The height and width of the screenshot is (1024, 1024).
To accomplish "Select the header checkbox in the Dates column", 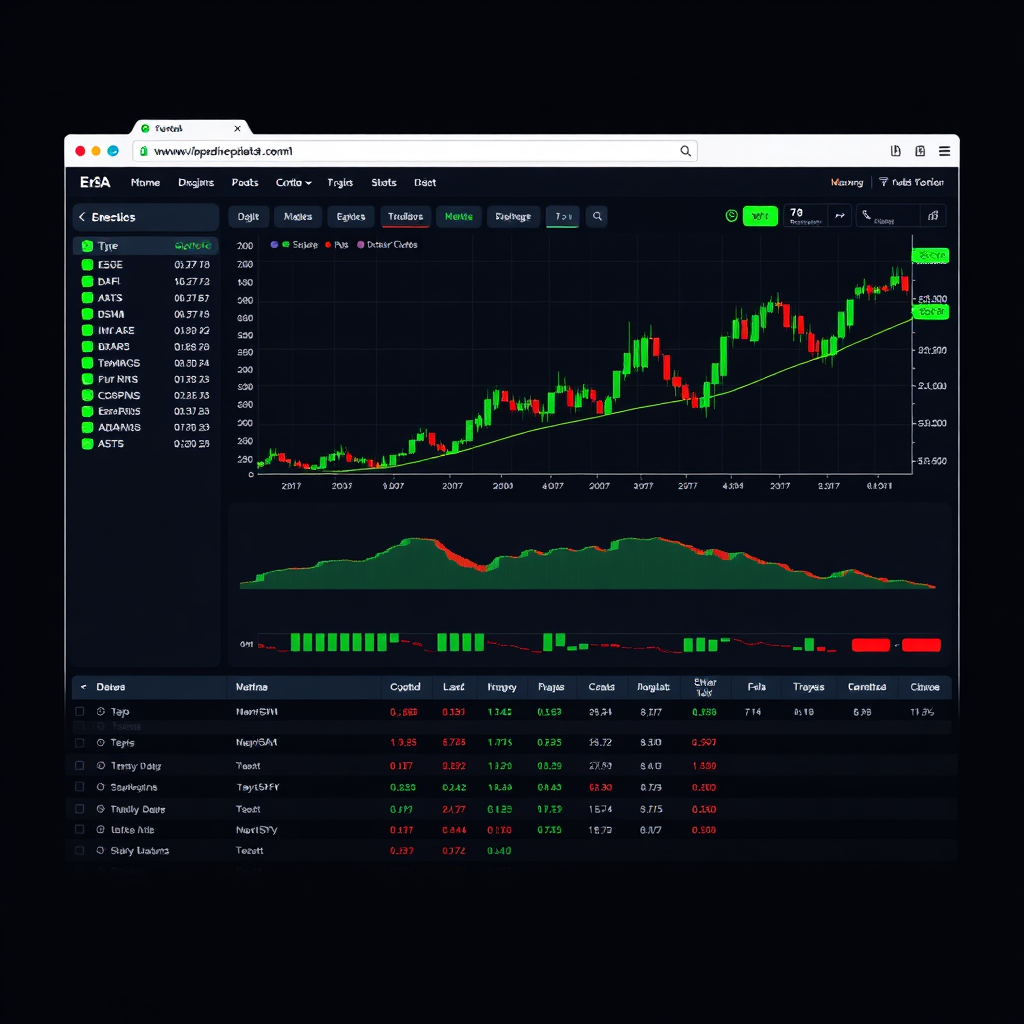I will point(80,688).
